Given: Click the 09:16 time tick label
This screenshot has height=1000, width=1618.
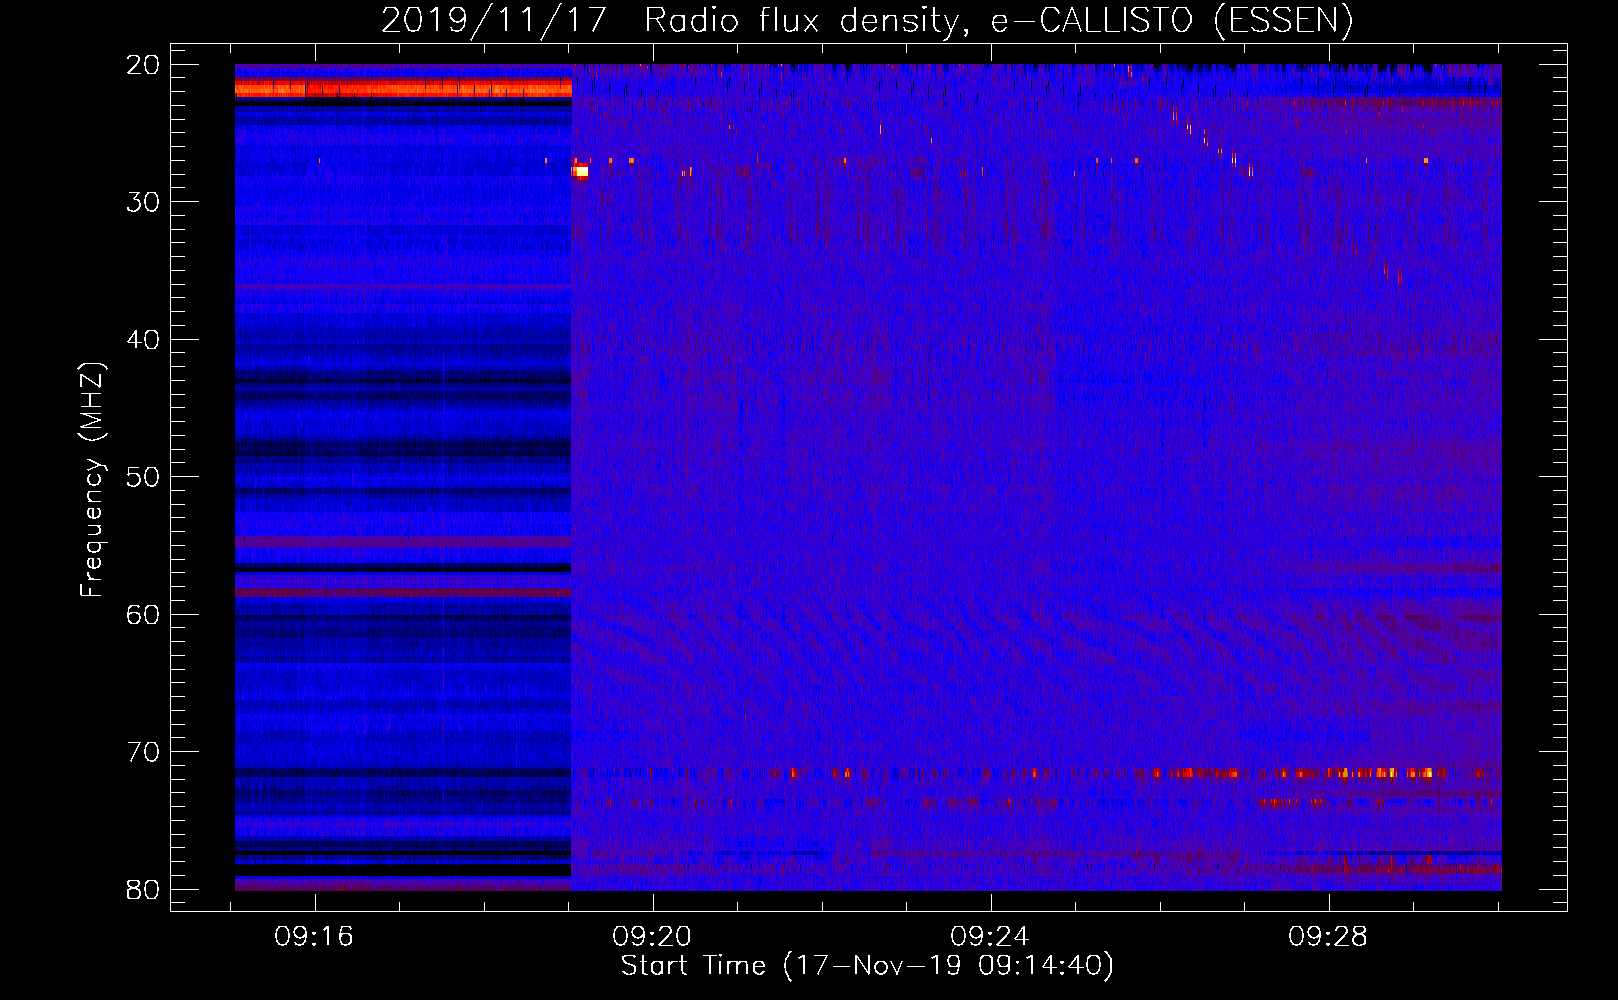Looking at the screenshot, I should pyautogui.click(x=315, y=937).
